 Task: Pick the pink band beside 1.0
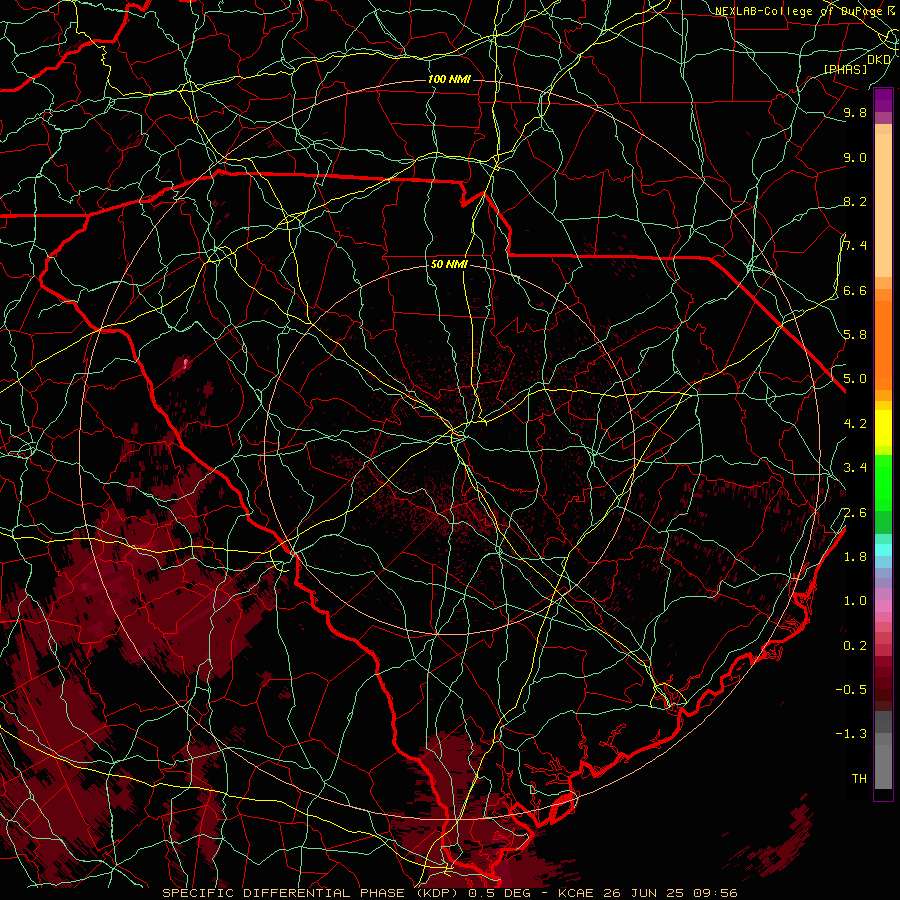click(x=883, y=606)
